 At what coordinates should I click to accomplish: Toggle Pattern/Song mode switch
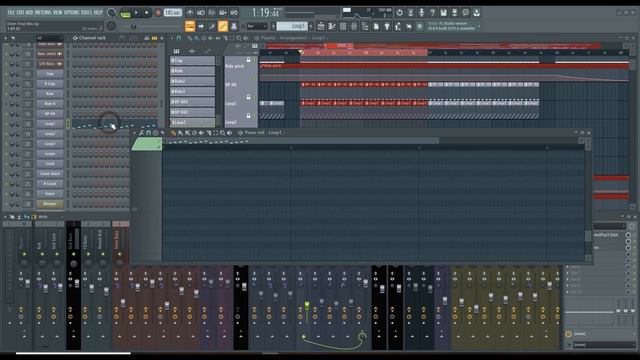pyautogui.click(x=125, y=14)
